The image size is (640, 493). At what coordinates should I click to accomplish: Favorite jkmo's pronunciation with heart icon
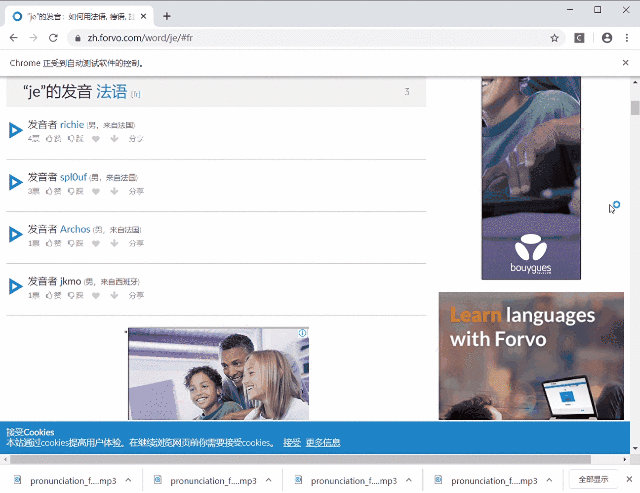pos(98,295)
